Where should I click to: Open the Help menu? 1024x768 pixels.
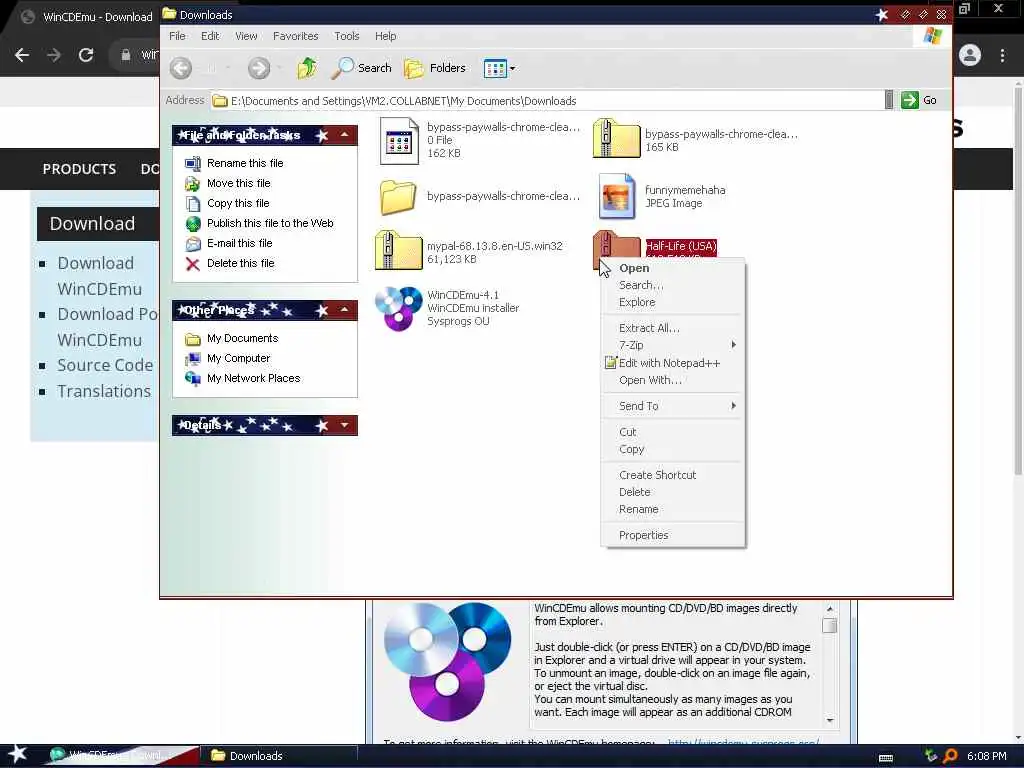[385, 36]
